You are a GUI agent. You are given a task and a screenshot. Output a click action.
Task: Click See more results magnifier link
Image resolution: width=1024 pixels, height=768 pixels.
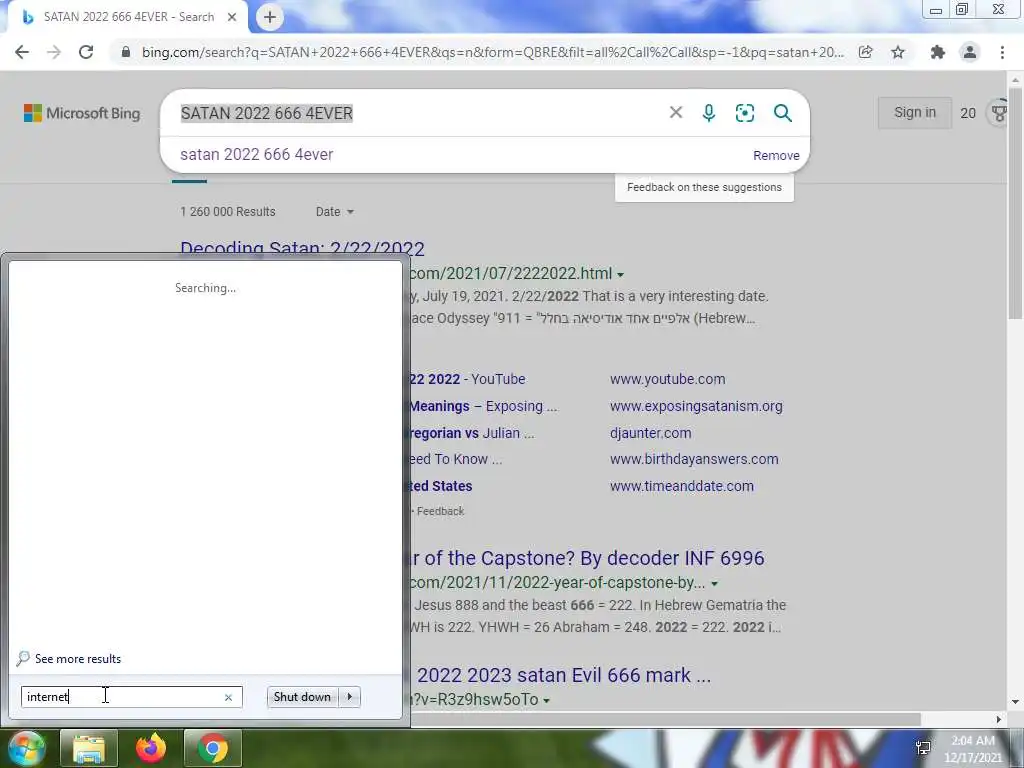point(69,658)
